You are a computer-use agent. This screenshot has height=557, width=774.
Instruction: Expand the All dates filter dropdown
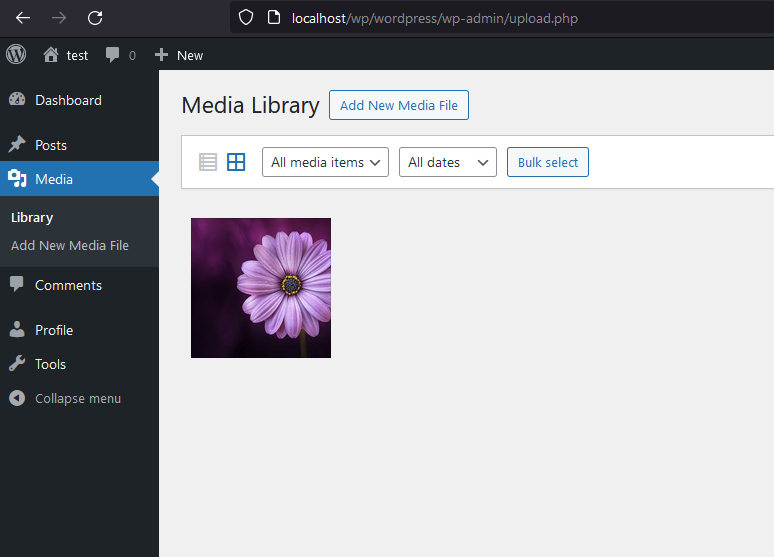click(x=447, y=162)
